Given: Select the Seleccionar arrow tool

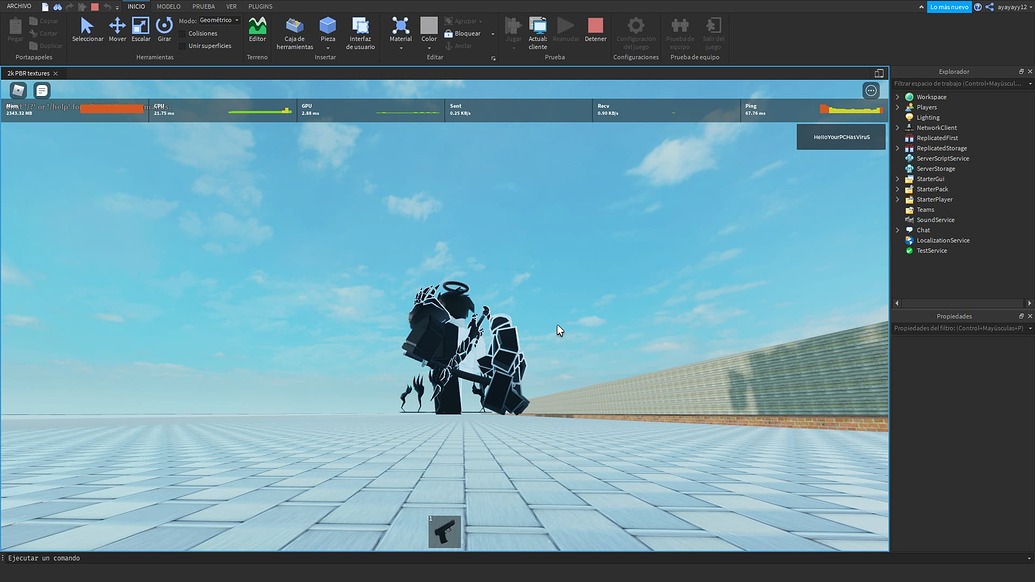Looking at the screenshot, I should click(87, 30).
